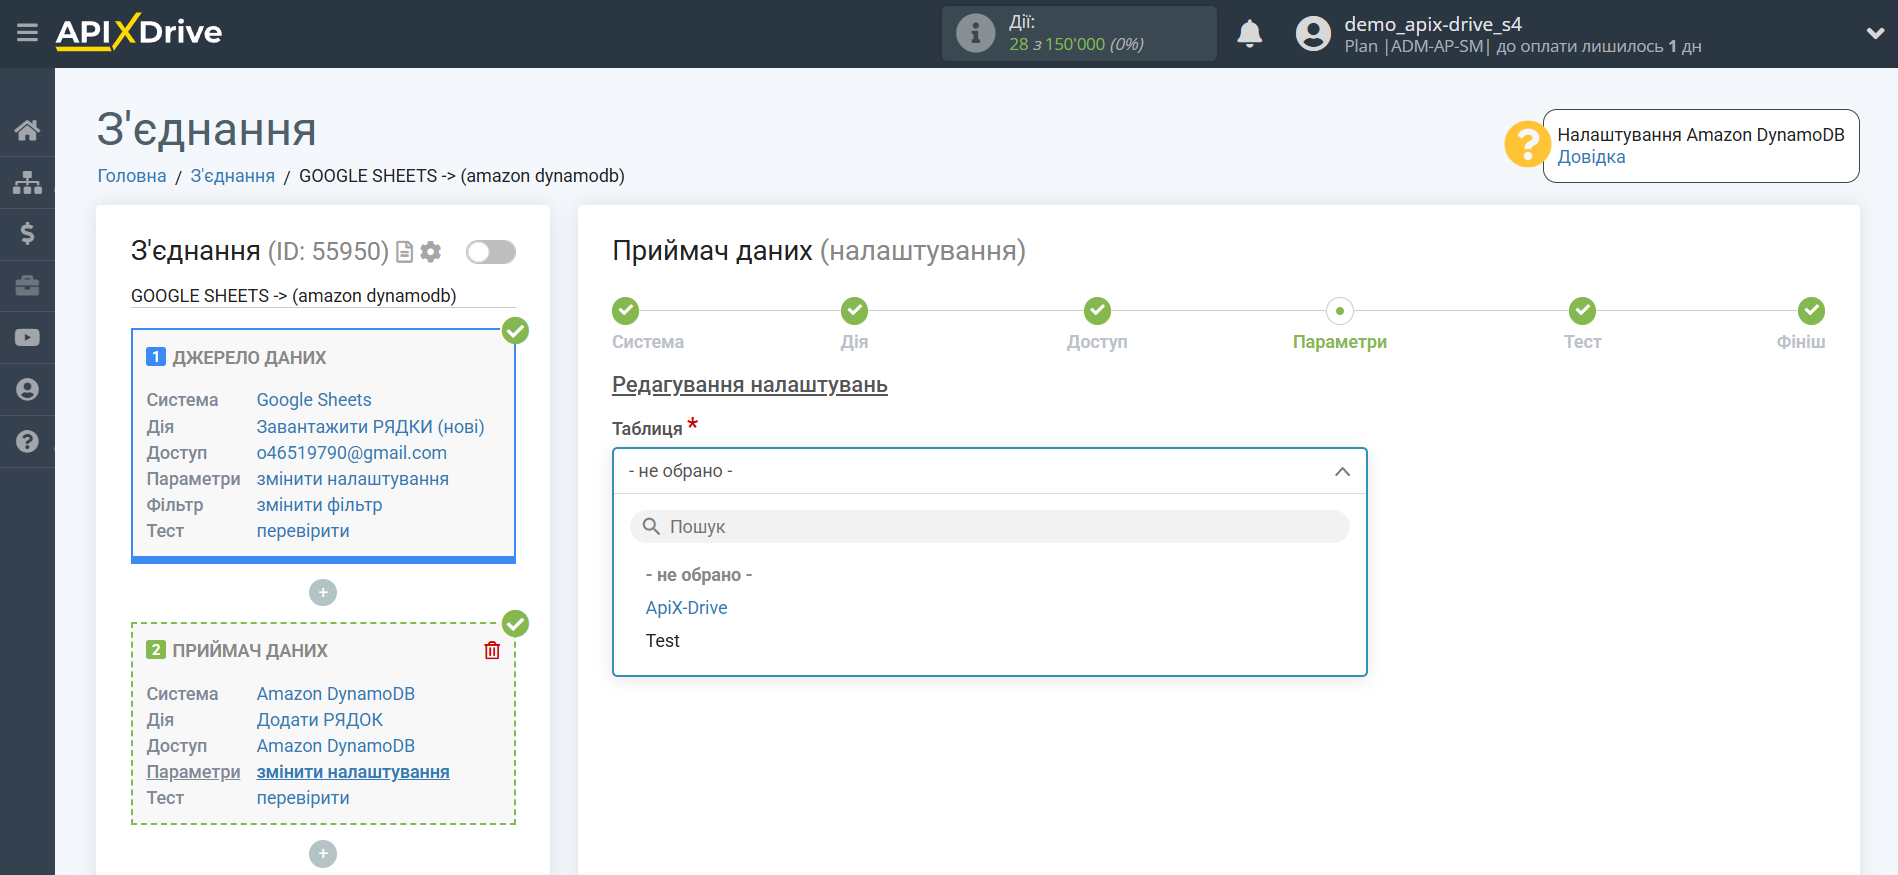Click the Google Sheets system link
The width and height of the screenshot is (1898, 875).
(x=313, y=400)
